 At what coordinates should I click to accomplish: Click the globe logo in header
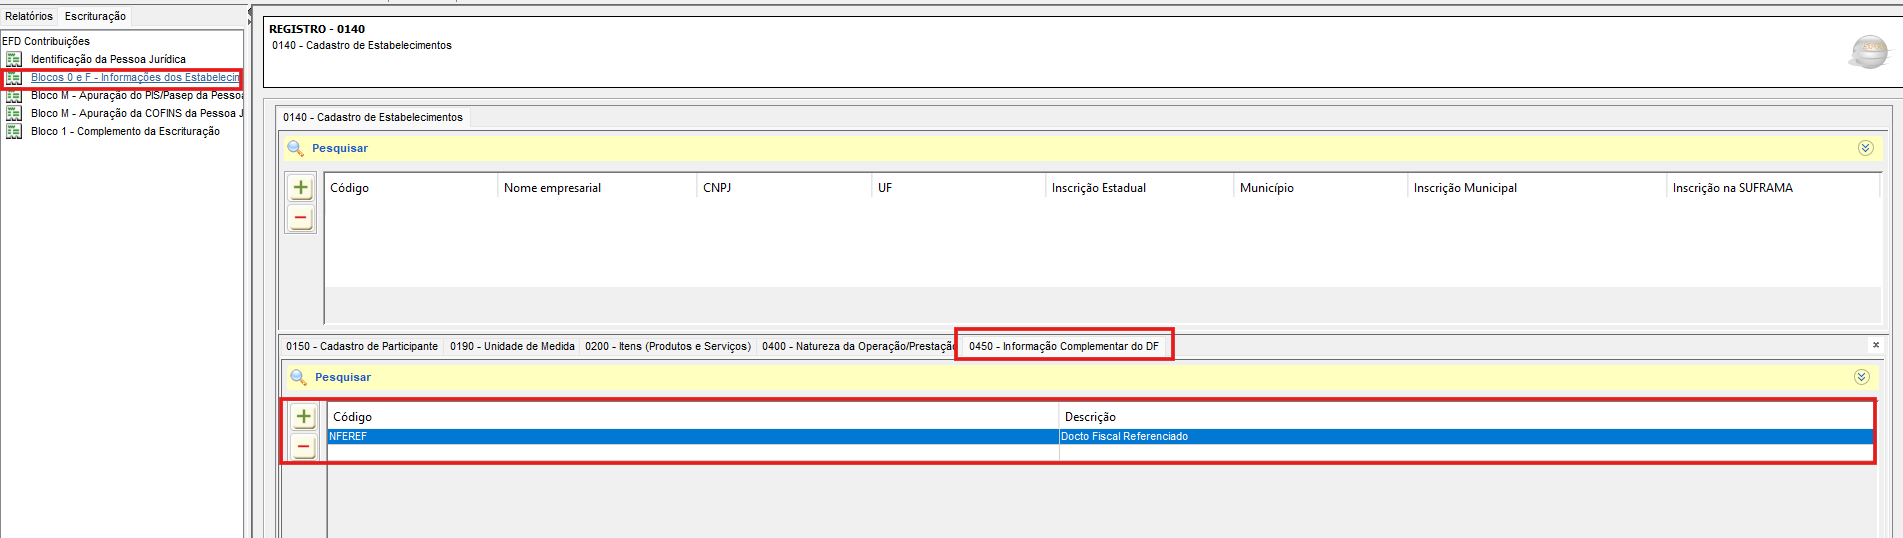coord(1868,51)
